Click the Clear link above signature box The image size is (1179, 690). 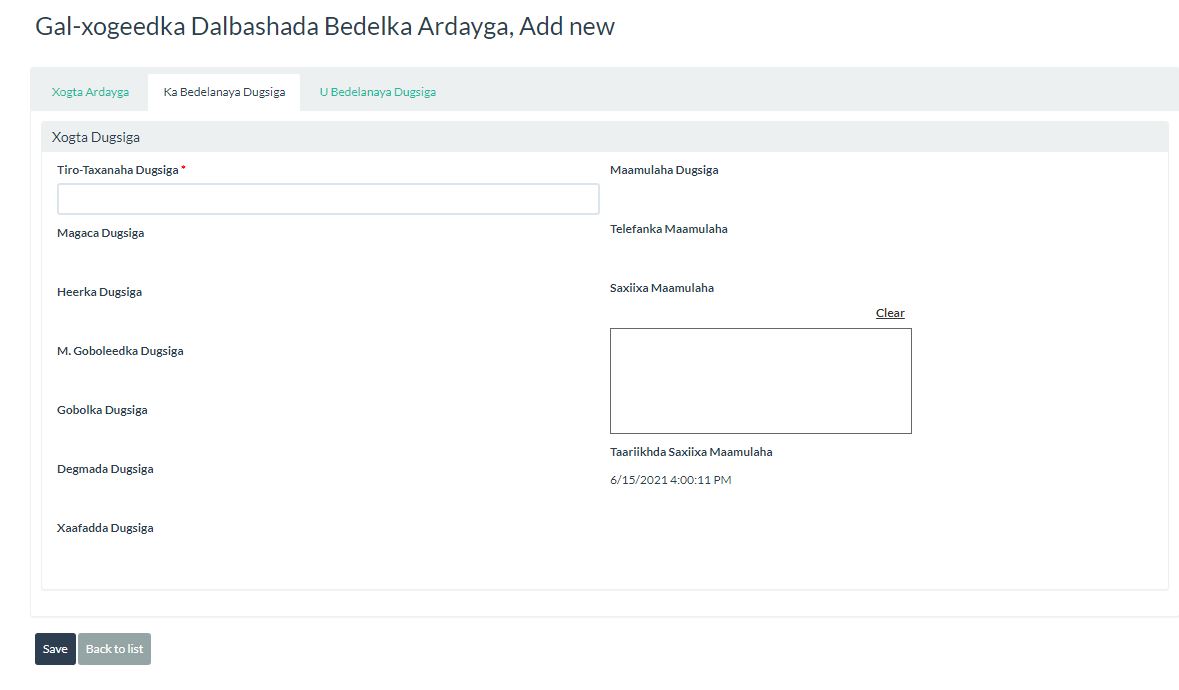(890, 313)
